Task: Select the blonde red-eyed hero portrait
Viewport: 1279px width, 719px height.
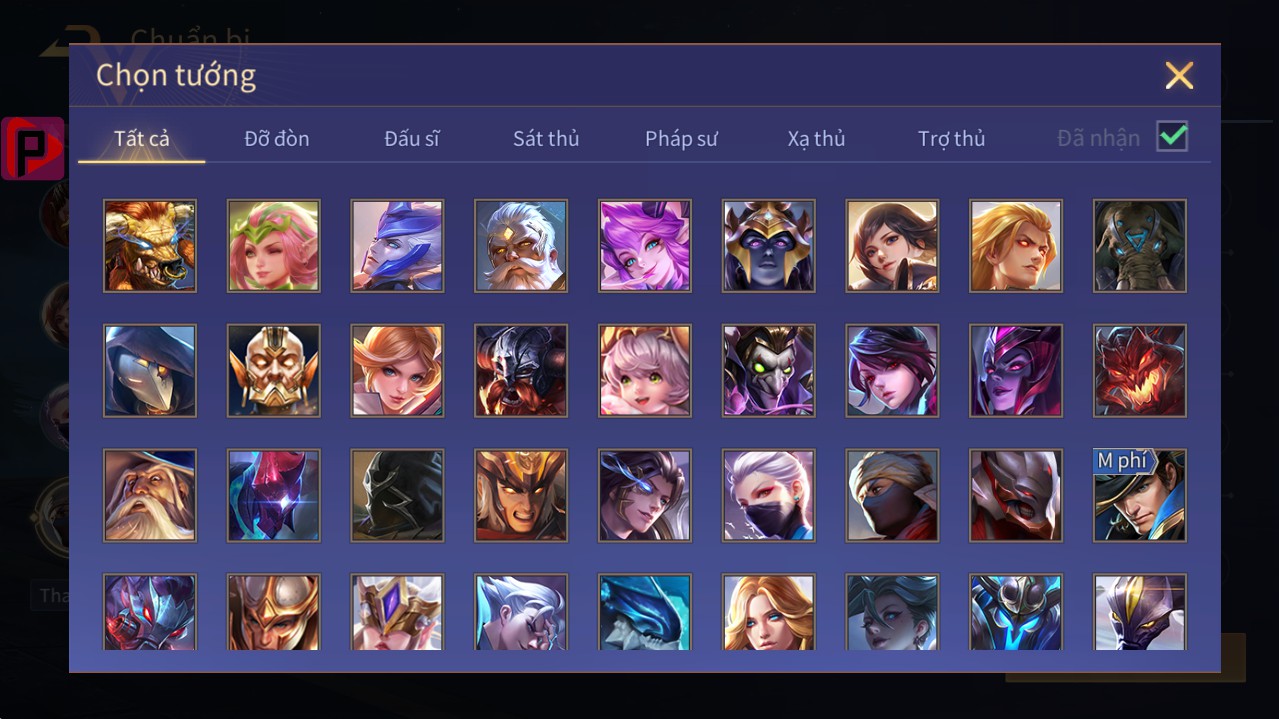Action: (1016, 246)
